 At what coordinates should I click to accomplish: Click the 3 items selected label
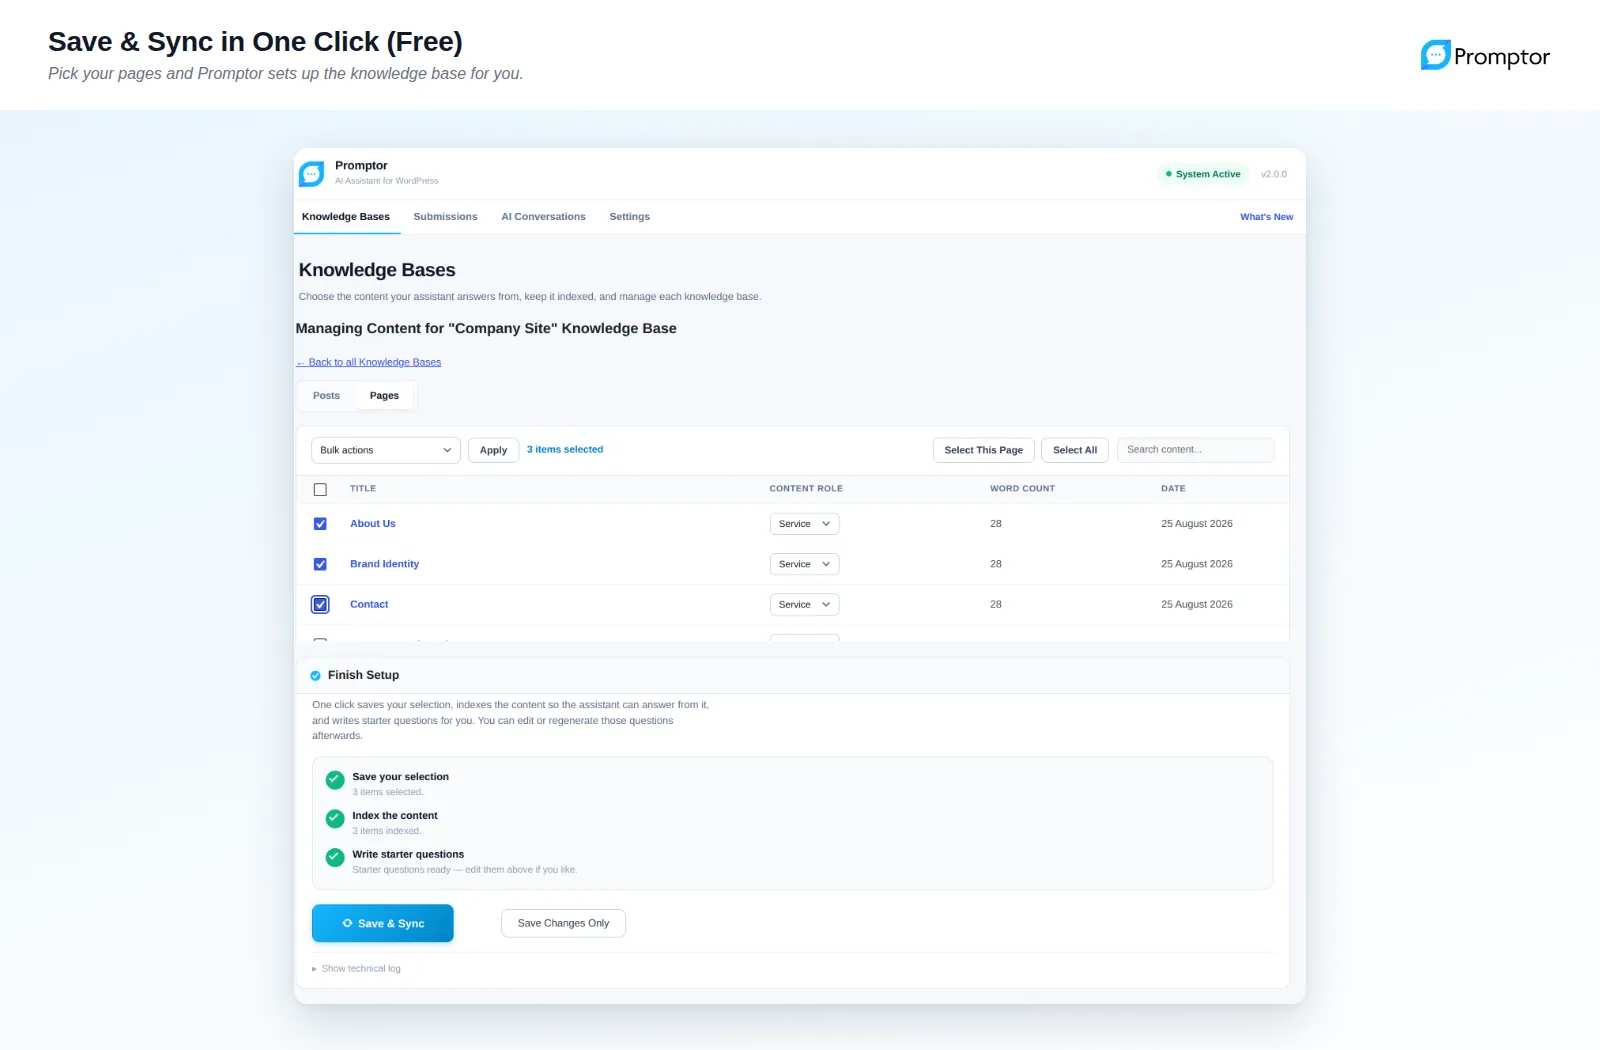(565, 450)
